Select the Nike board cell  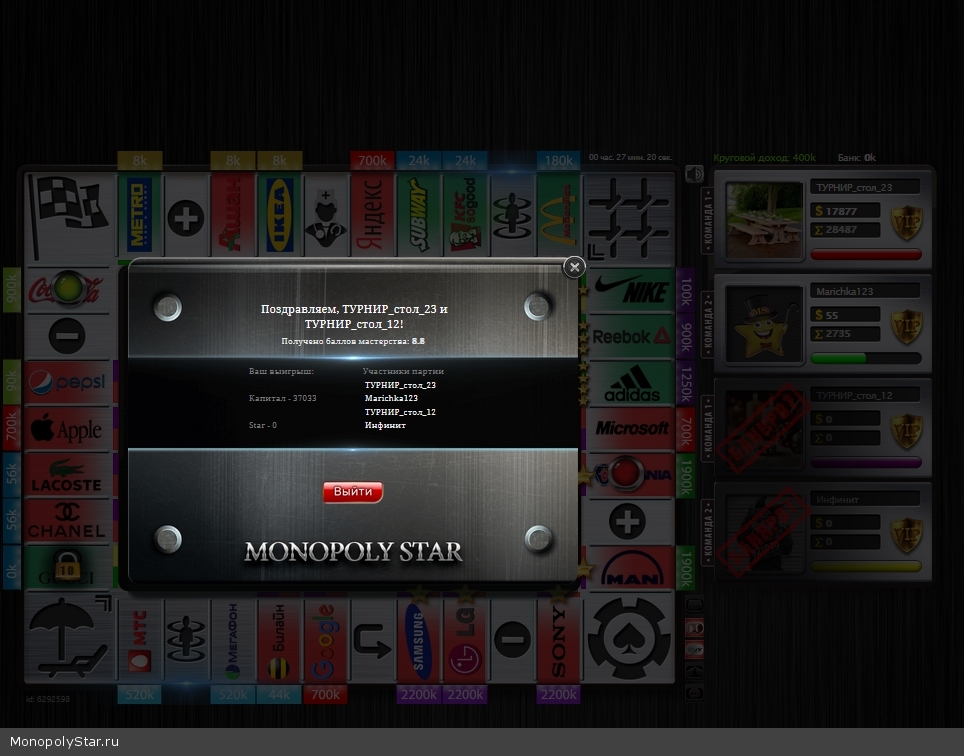(x=631, y=289)
